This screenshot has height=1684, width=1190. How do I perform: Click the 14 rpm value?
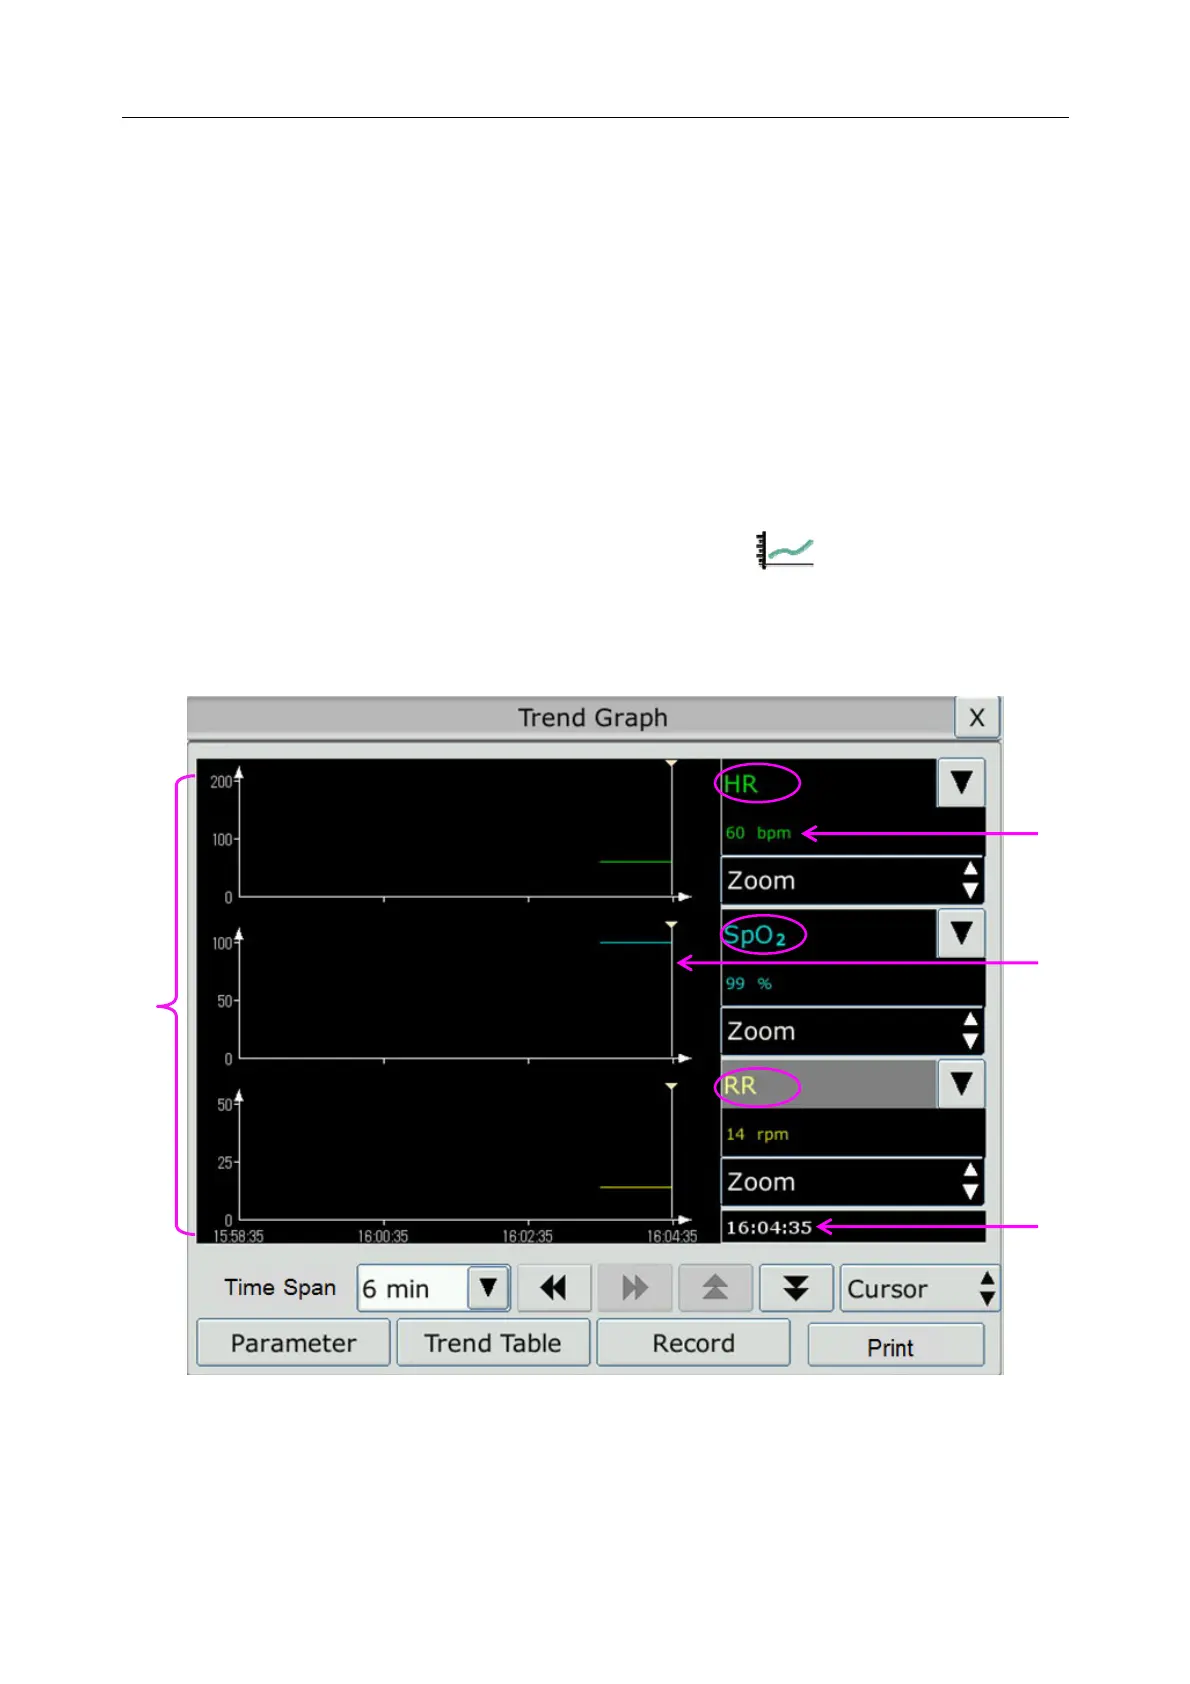tap(757, 1135)
